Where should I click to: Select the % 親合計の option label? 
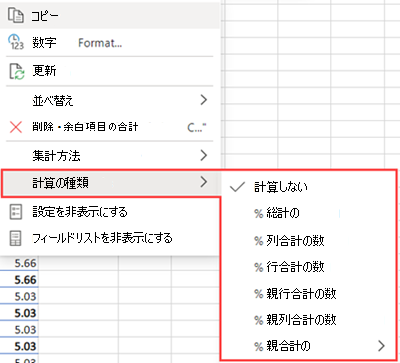(x=282, y=346)
